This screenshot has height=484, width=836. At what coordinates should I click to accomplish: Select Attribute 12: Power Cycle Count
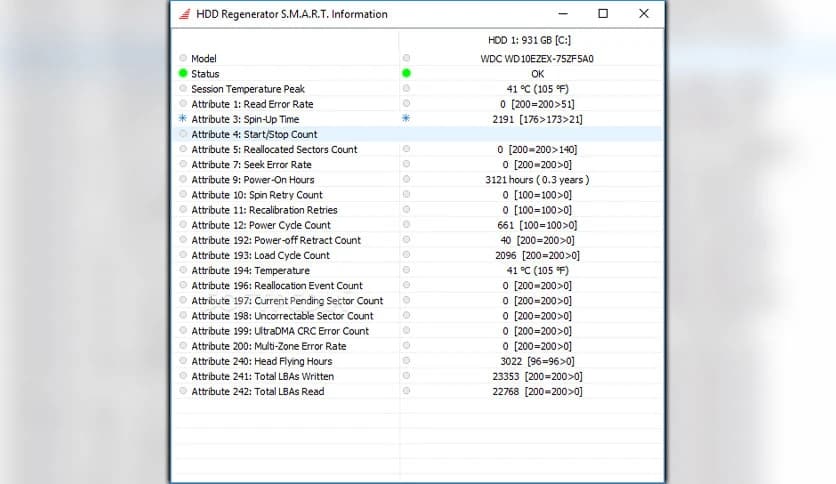pyautogui.click(x=261, y=225)
